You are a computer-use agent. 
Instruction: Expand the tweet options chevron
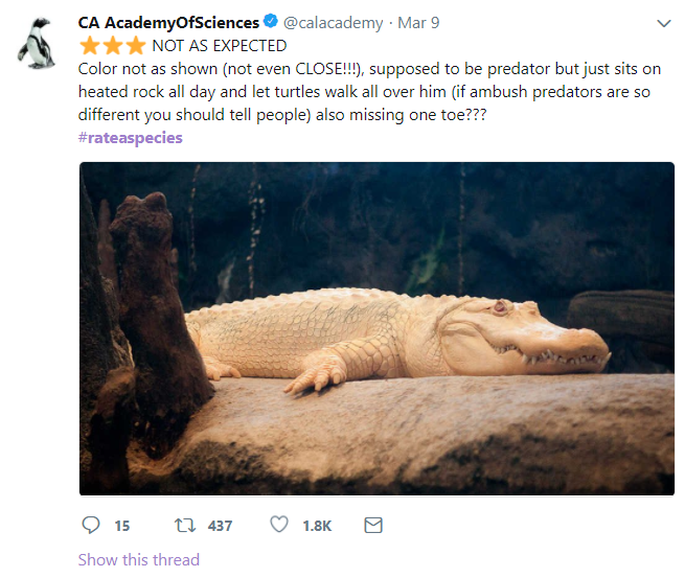[664, 23]
